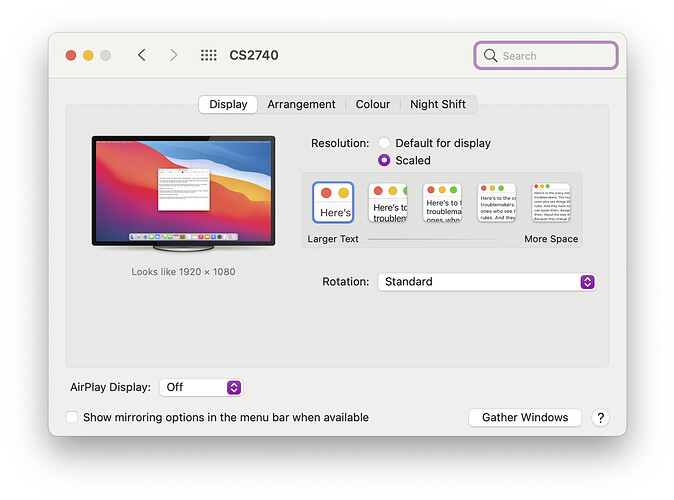This screenshot has height=500, width=674.
Task: Select Default for display radio button
Action: [x=384, y=143]
